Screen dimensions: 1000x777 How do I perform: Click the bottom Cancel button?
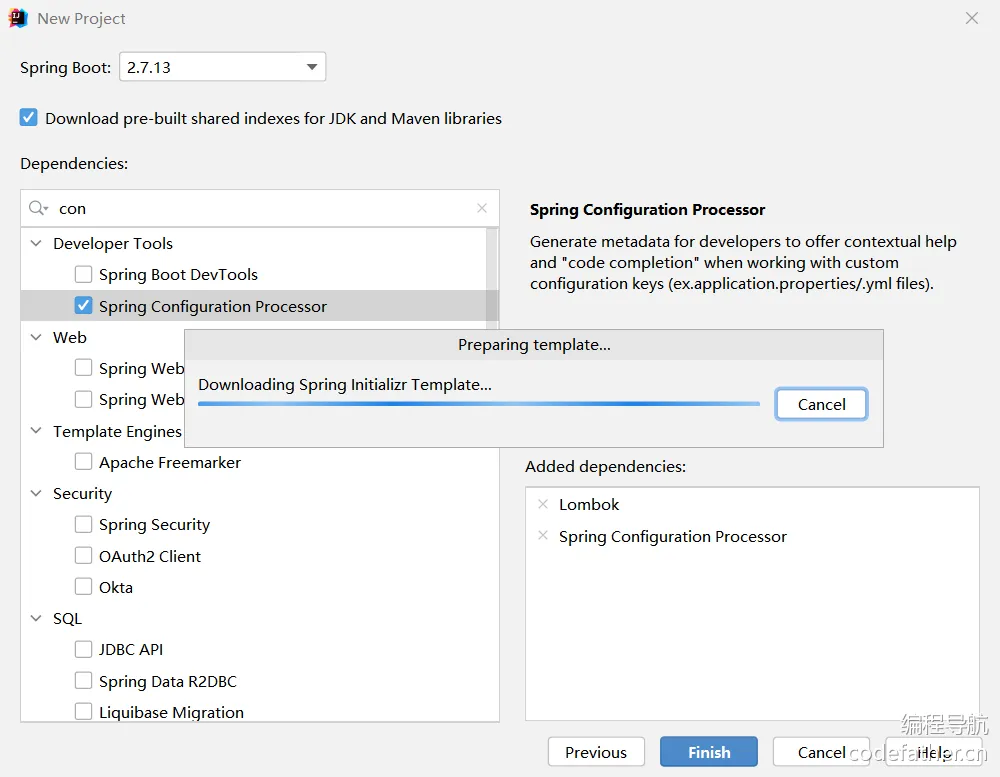coord(821,752)
